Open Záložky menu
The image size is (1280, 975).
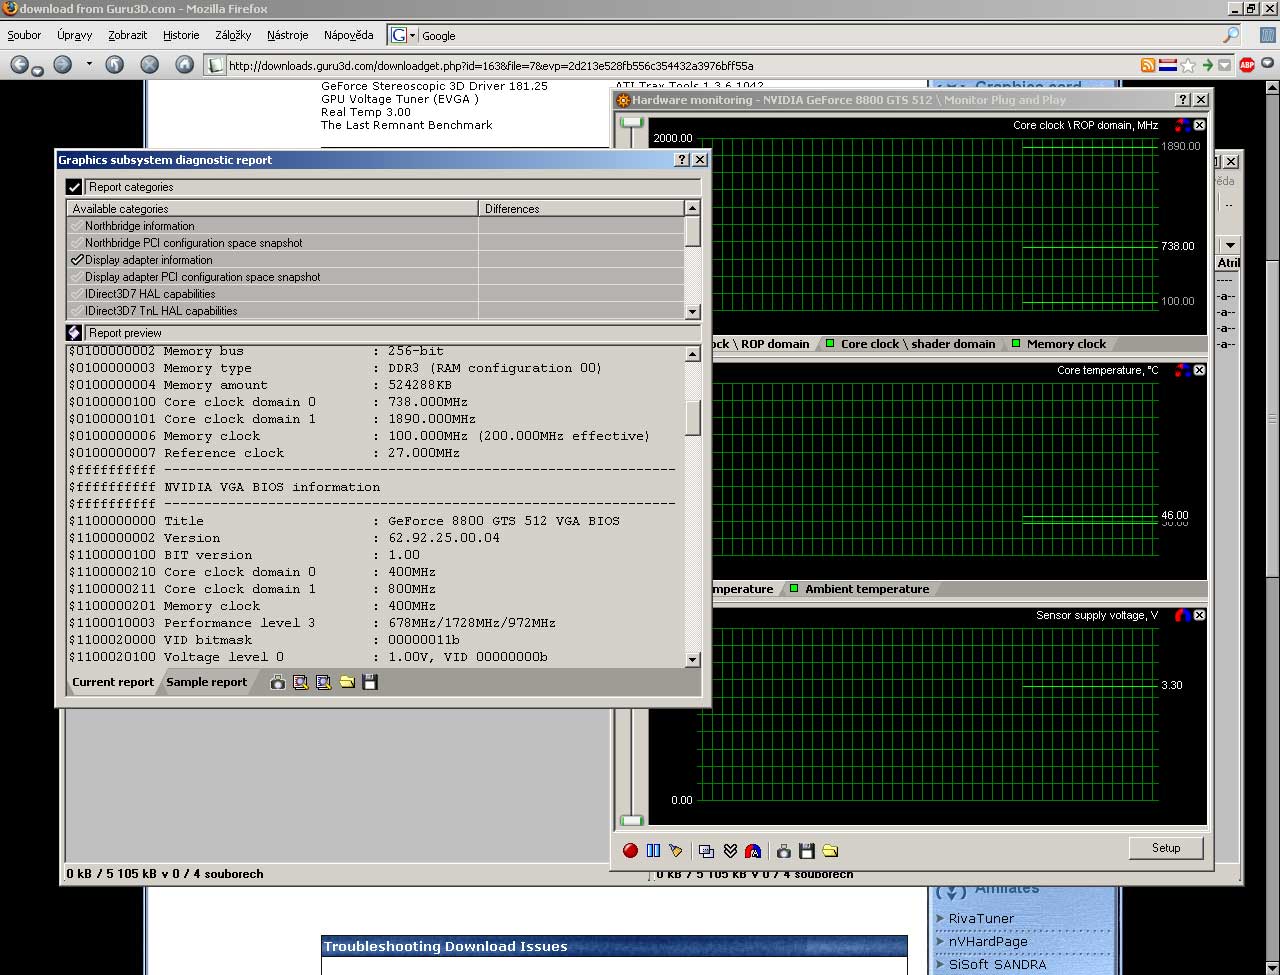[233, 35]
